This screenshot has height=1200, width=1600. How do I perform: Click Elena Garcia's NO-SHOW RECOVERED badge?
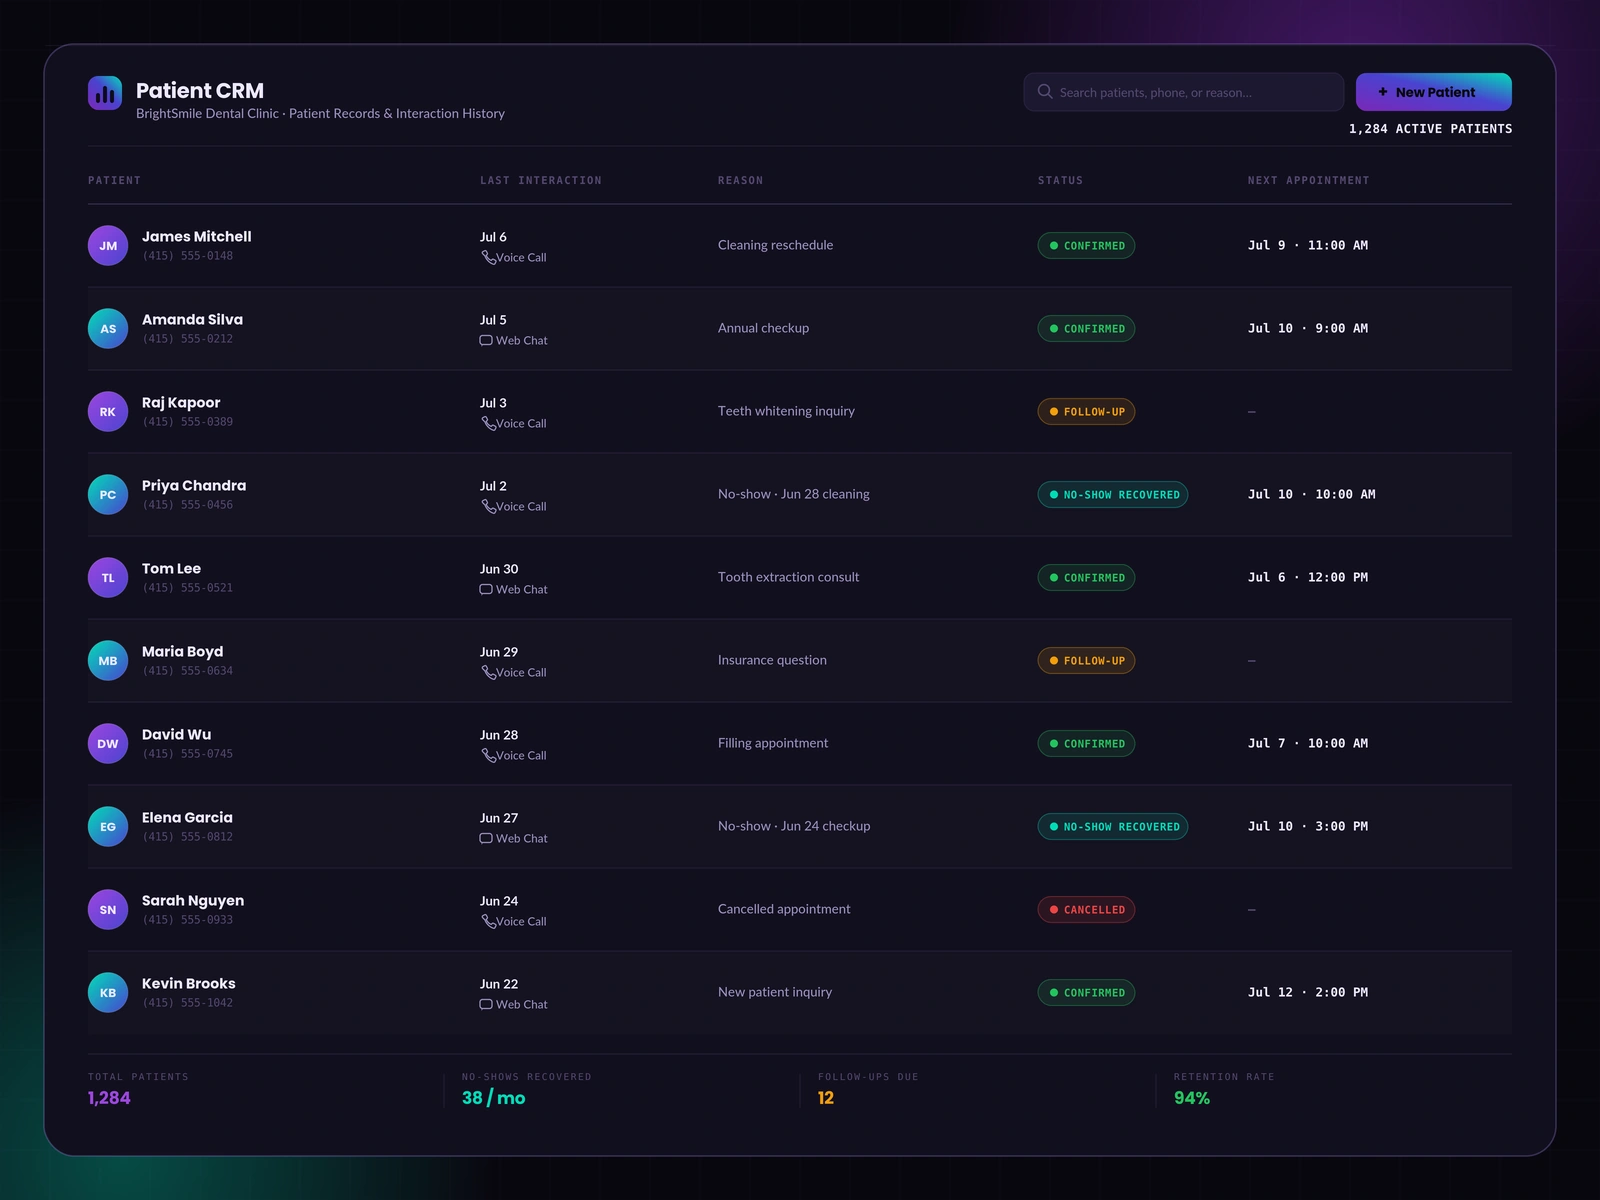pos(1113,827)
